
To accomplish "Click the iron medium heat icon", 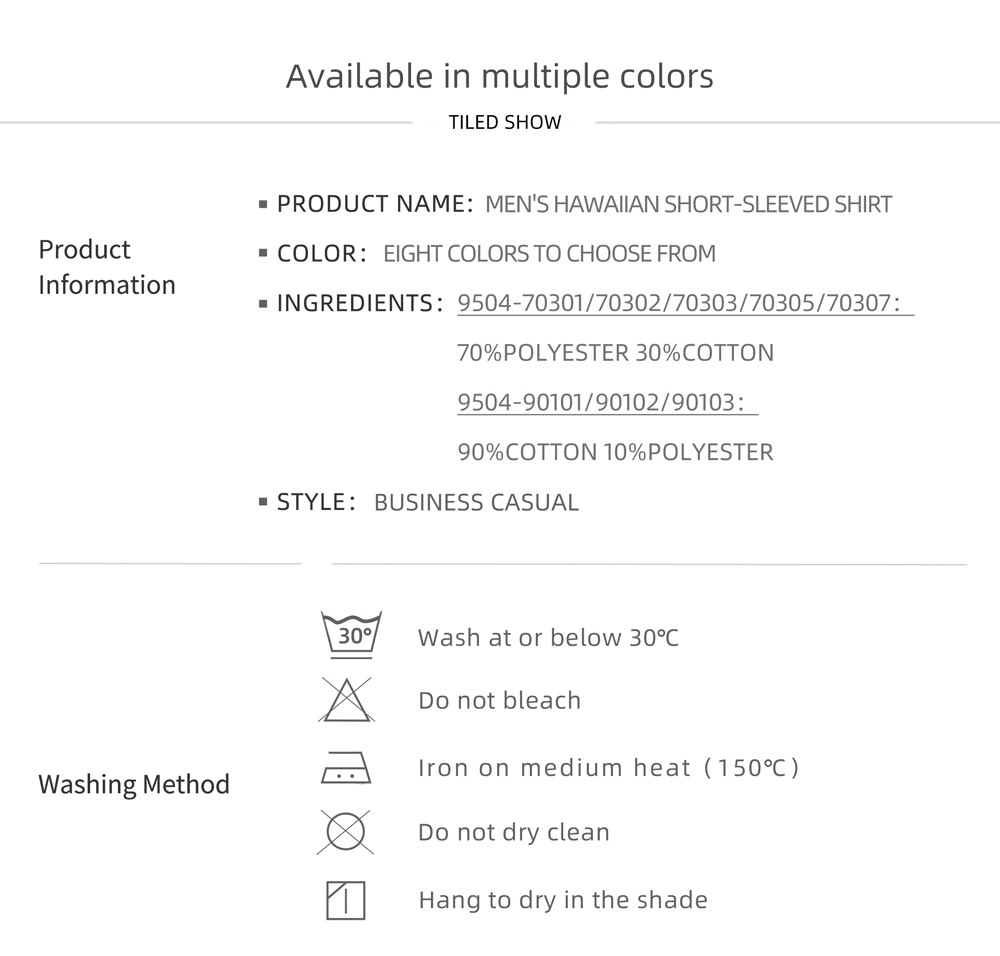I will pyautogui.click(x=346, y=767).
